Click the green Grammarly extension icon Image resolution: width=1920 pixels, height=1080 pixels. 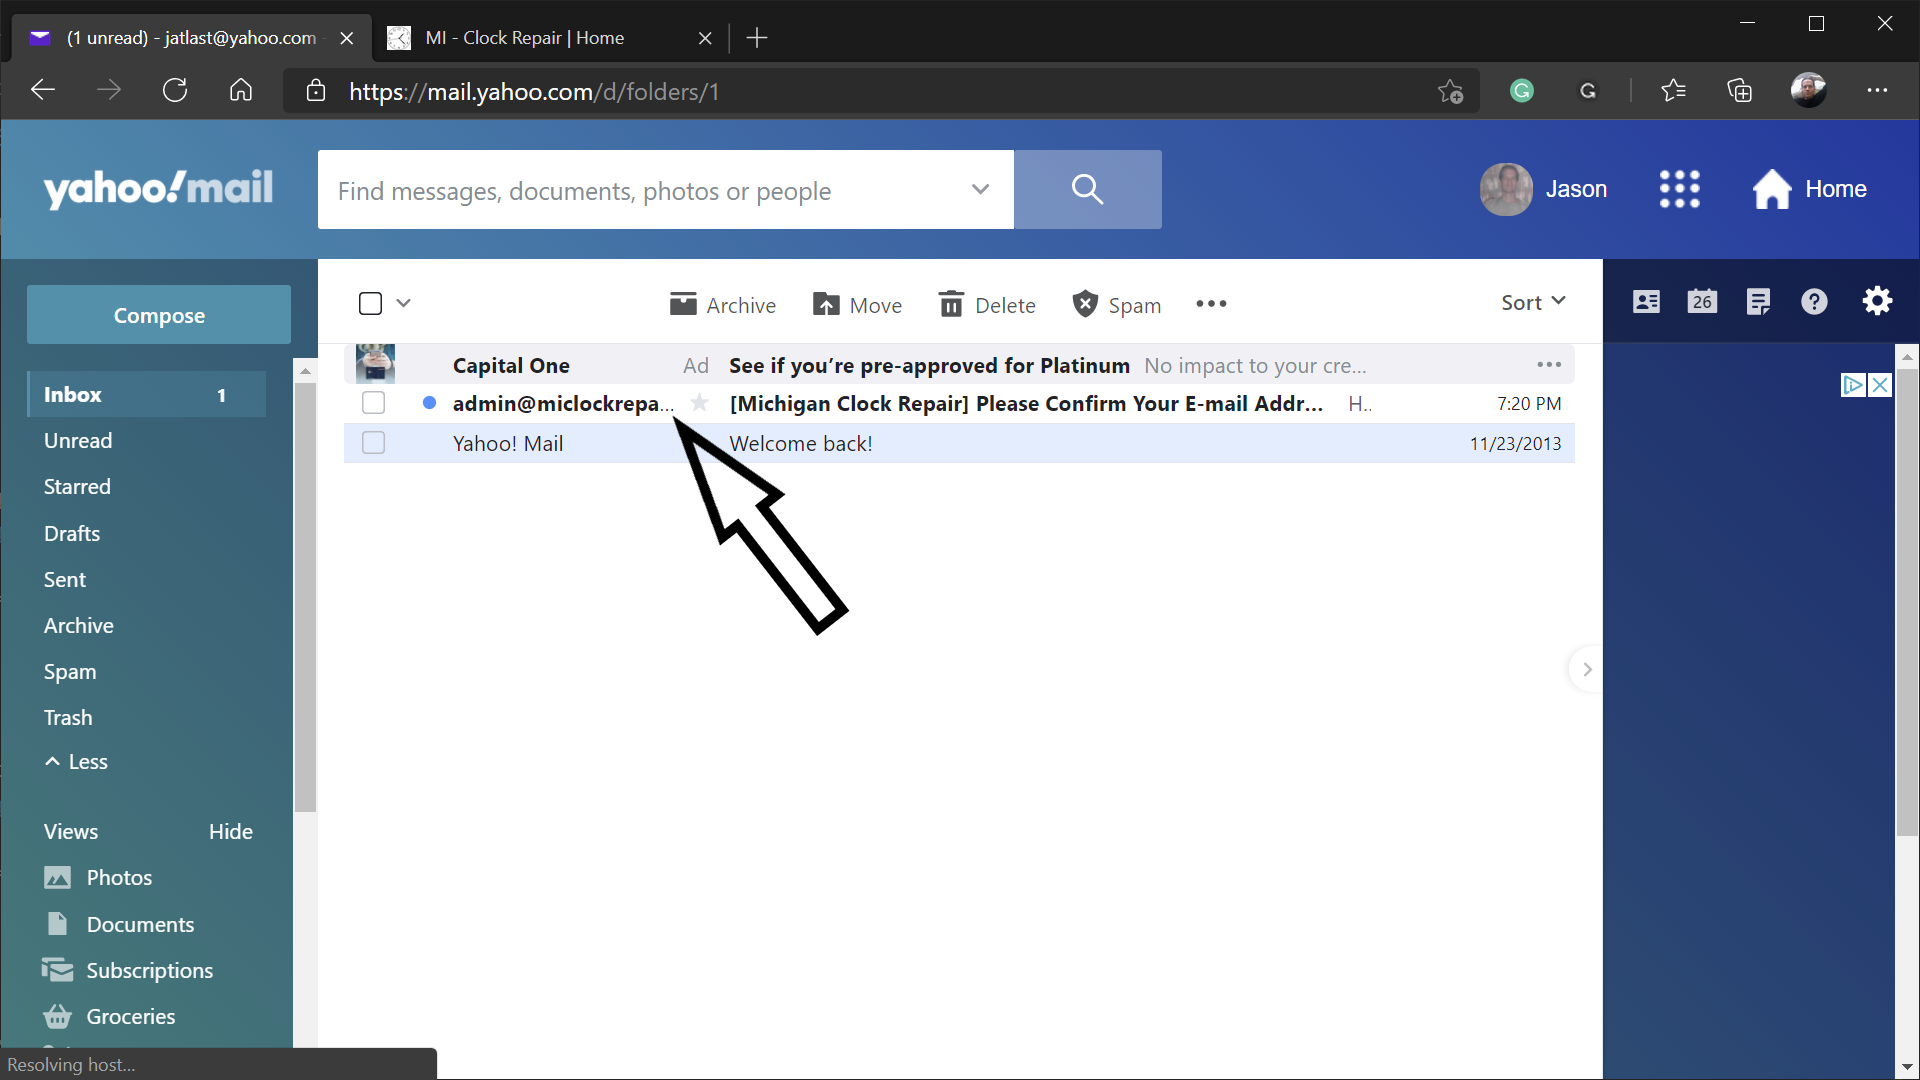(x=1522, y=91)
